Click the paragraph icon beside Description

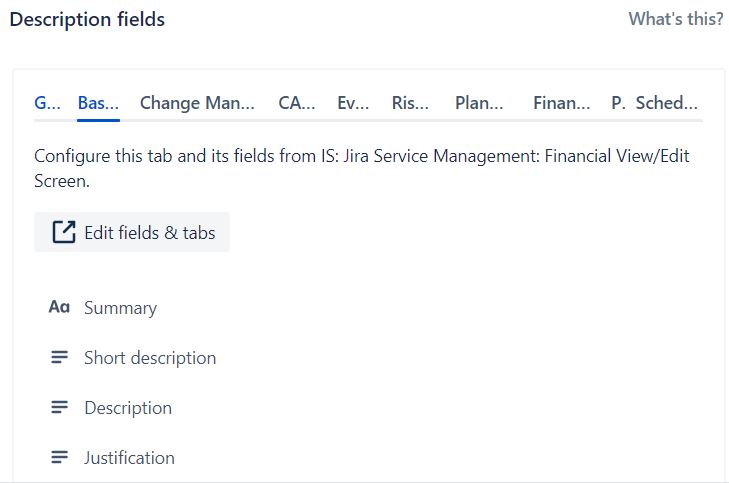(60, 407)
